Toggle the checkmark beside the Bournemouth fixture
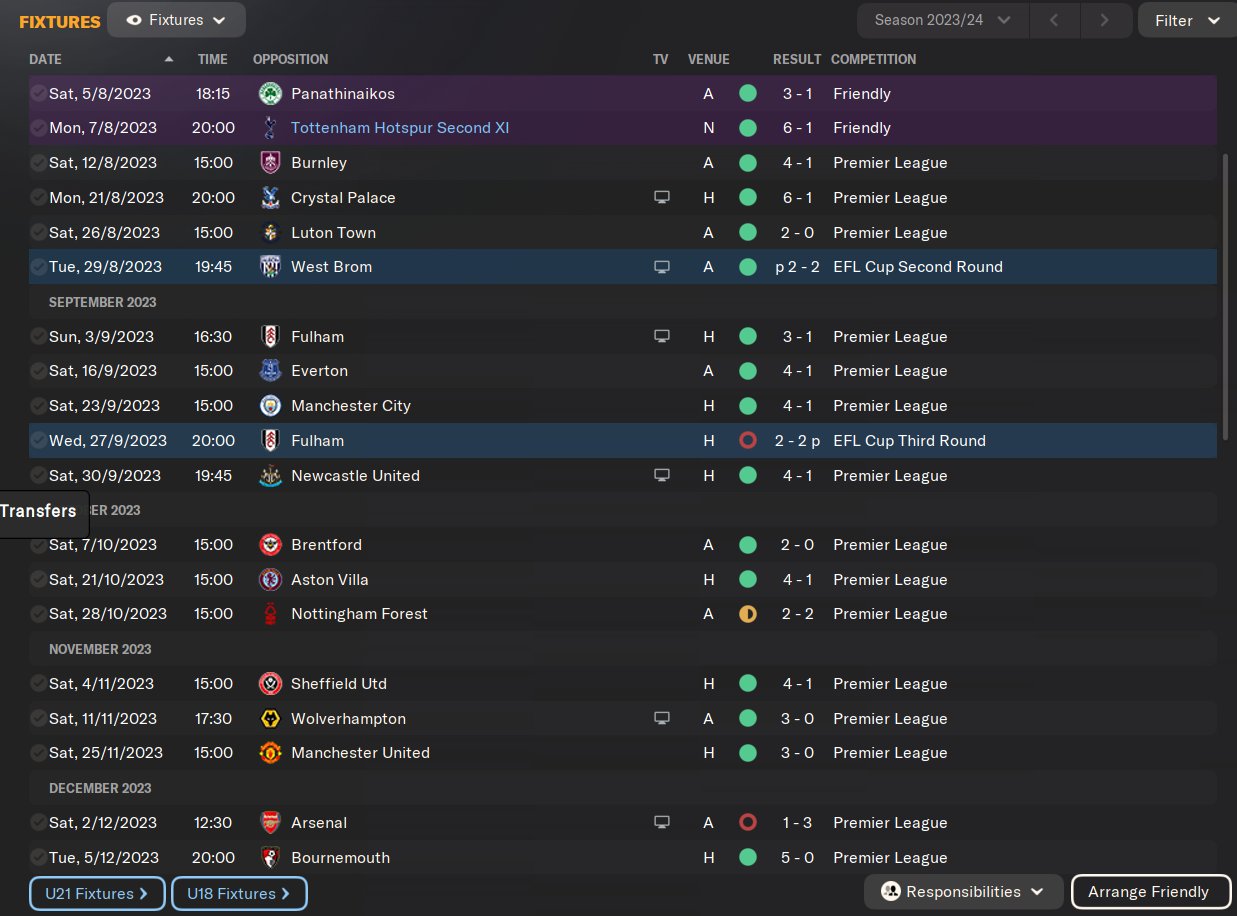 [x=38, y=858]
